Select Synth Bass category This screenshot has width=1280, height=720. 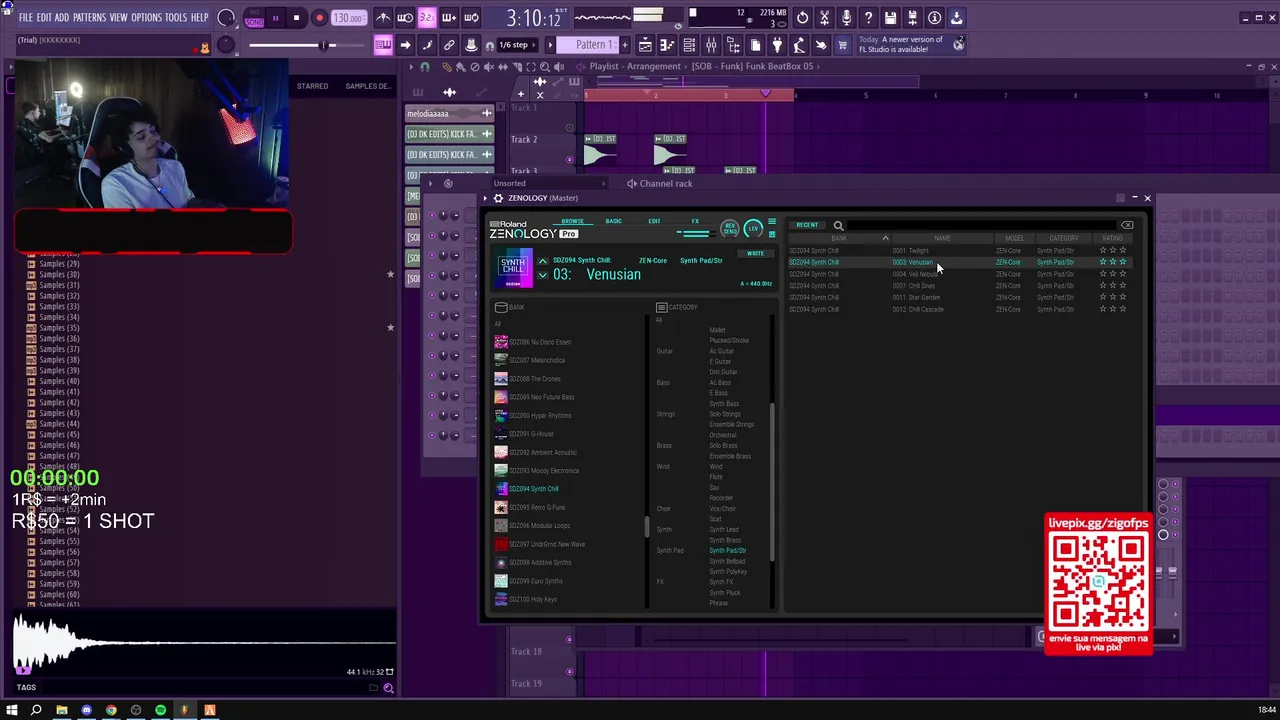click(x=724, y=404)
